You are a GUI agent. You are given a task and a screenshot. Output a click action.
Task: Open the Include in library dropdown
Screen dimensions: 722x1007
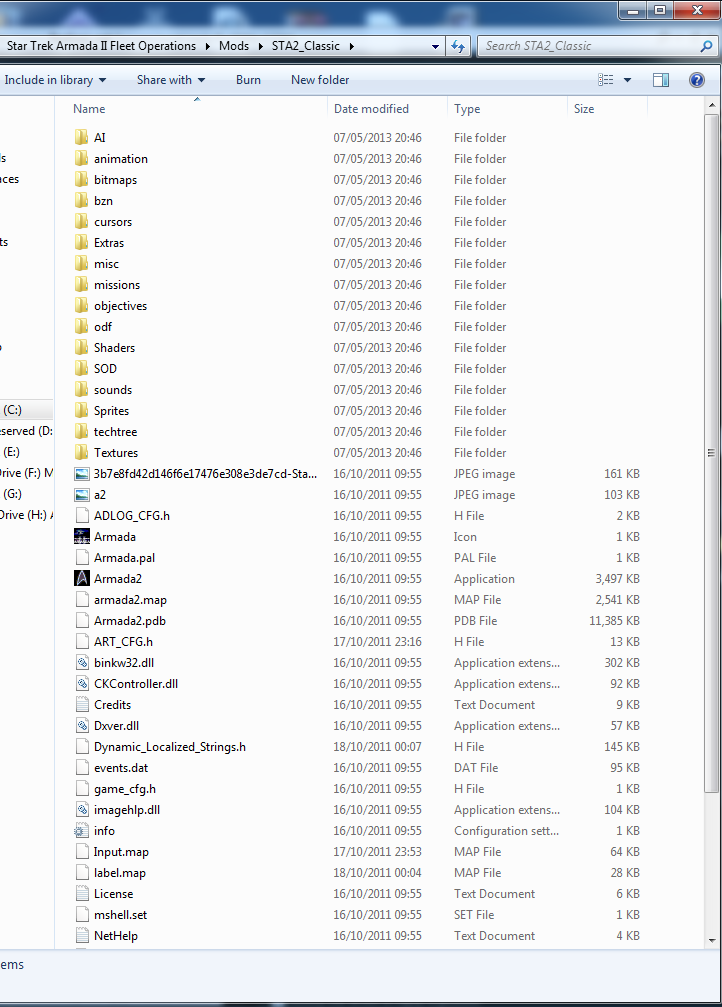point(55,80)
